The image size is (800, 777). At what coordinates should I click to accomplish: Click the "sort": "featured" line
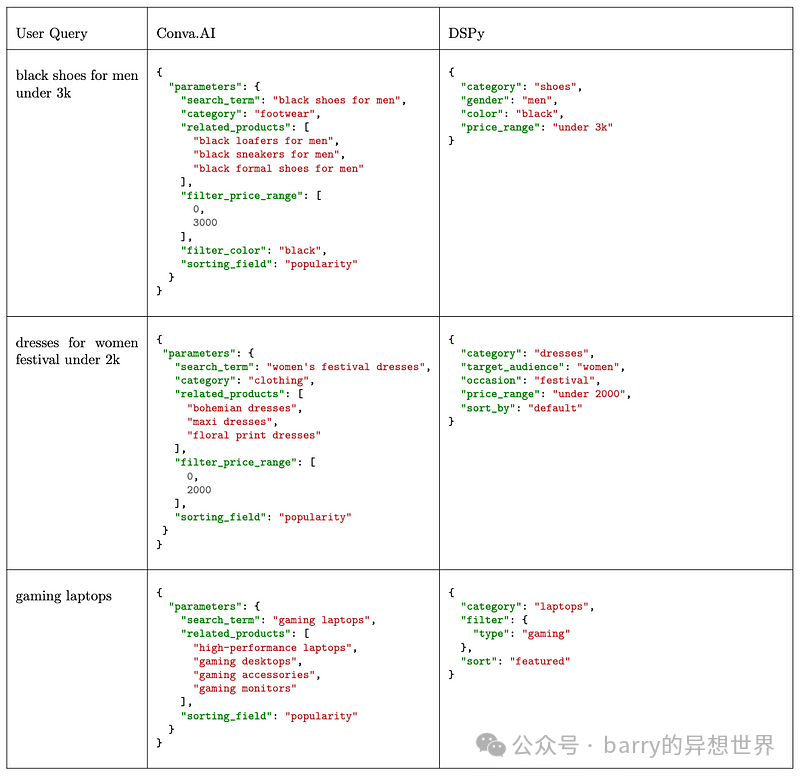515,661
